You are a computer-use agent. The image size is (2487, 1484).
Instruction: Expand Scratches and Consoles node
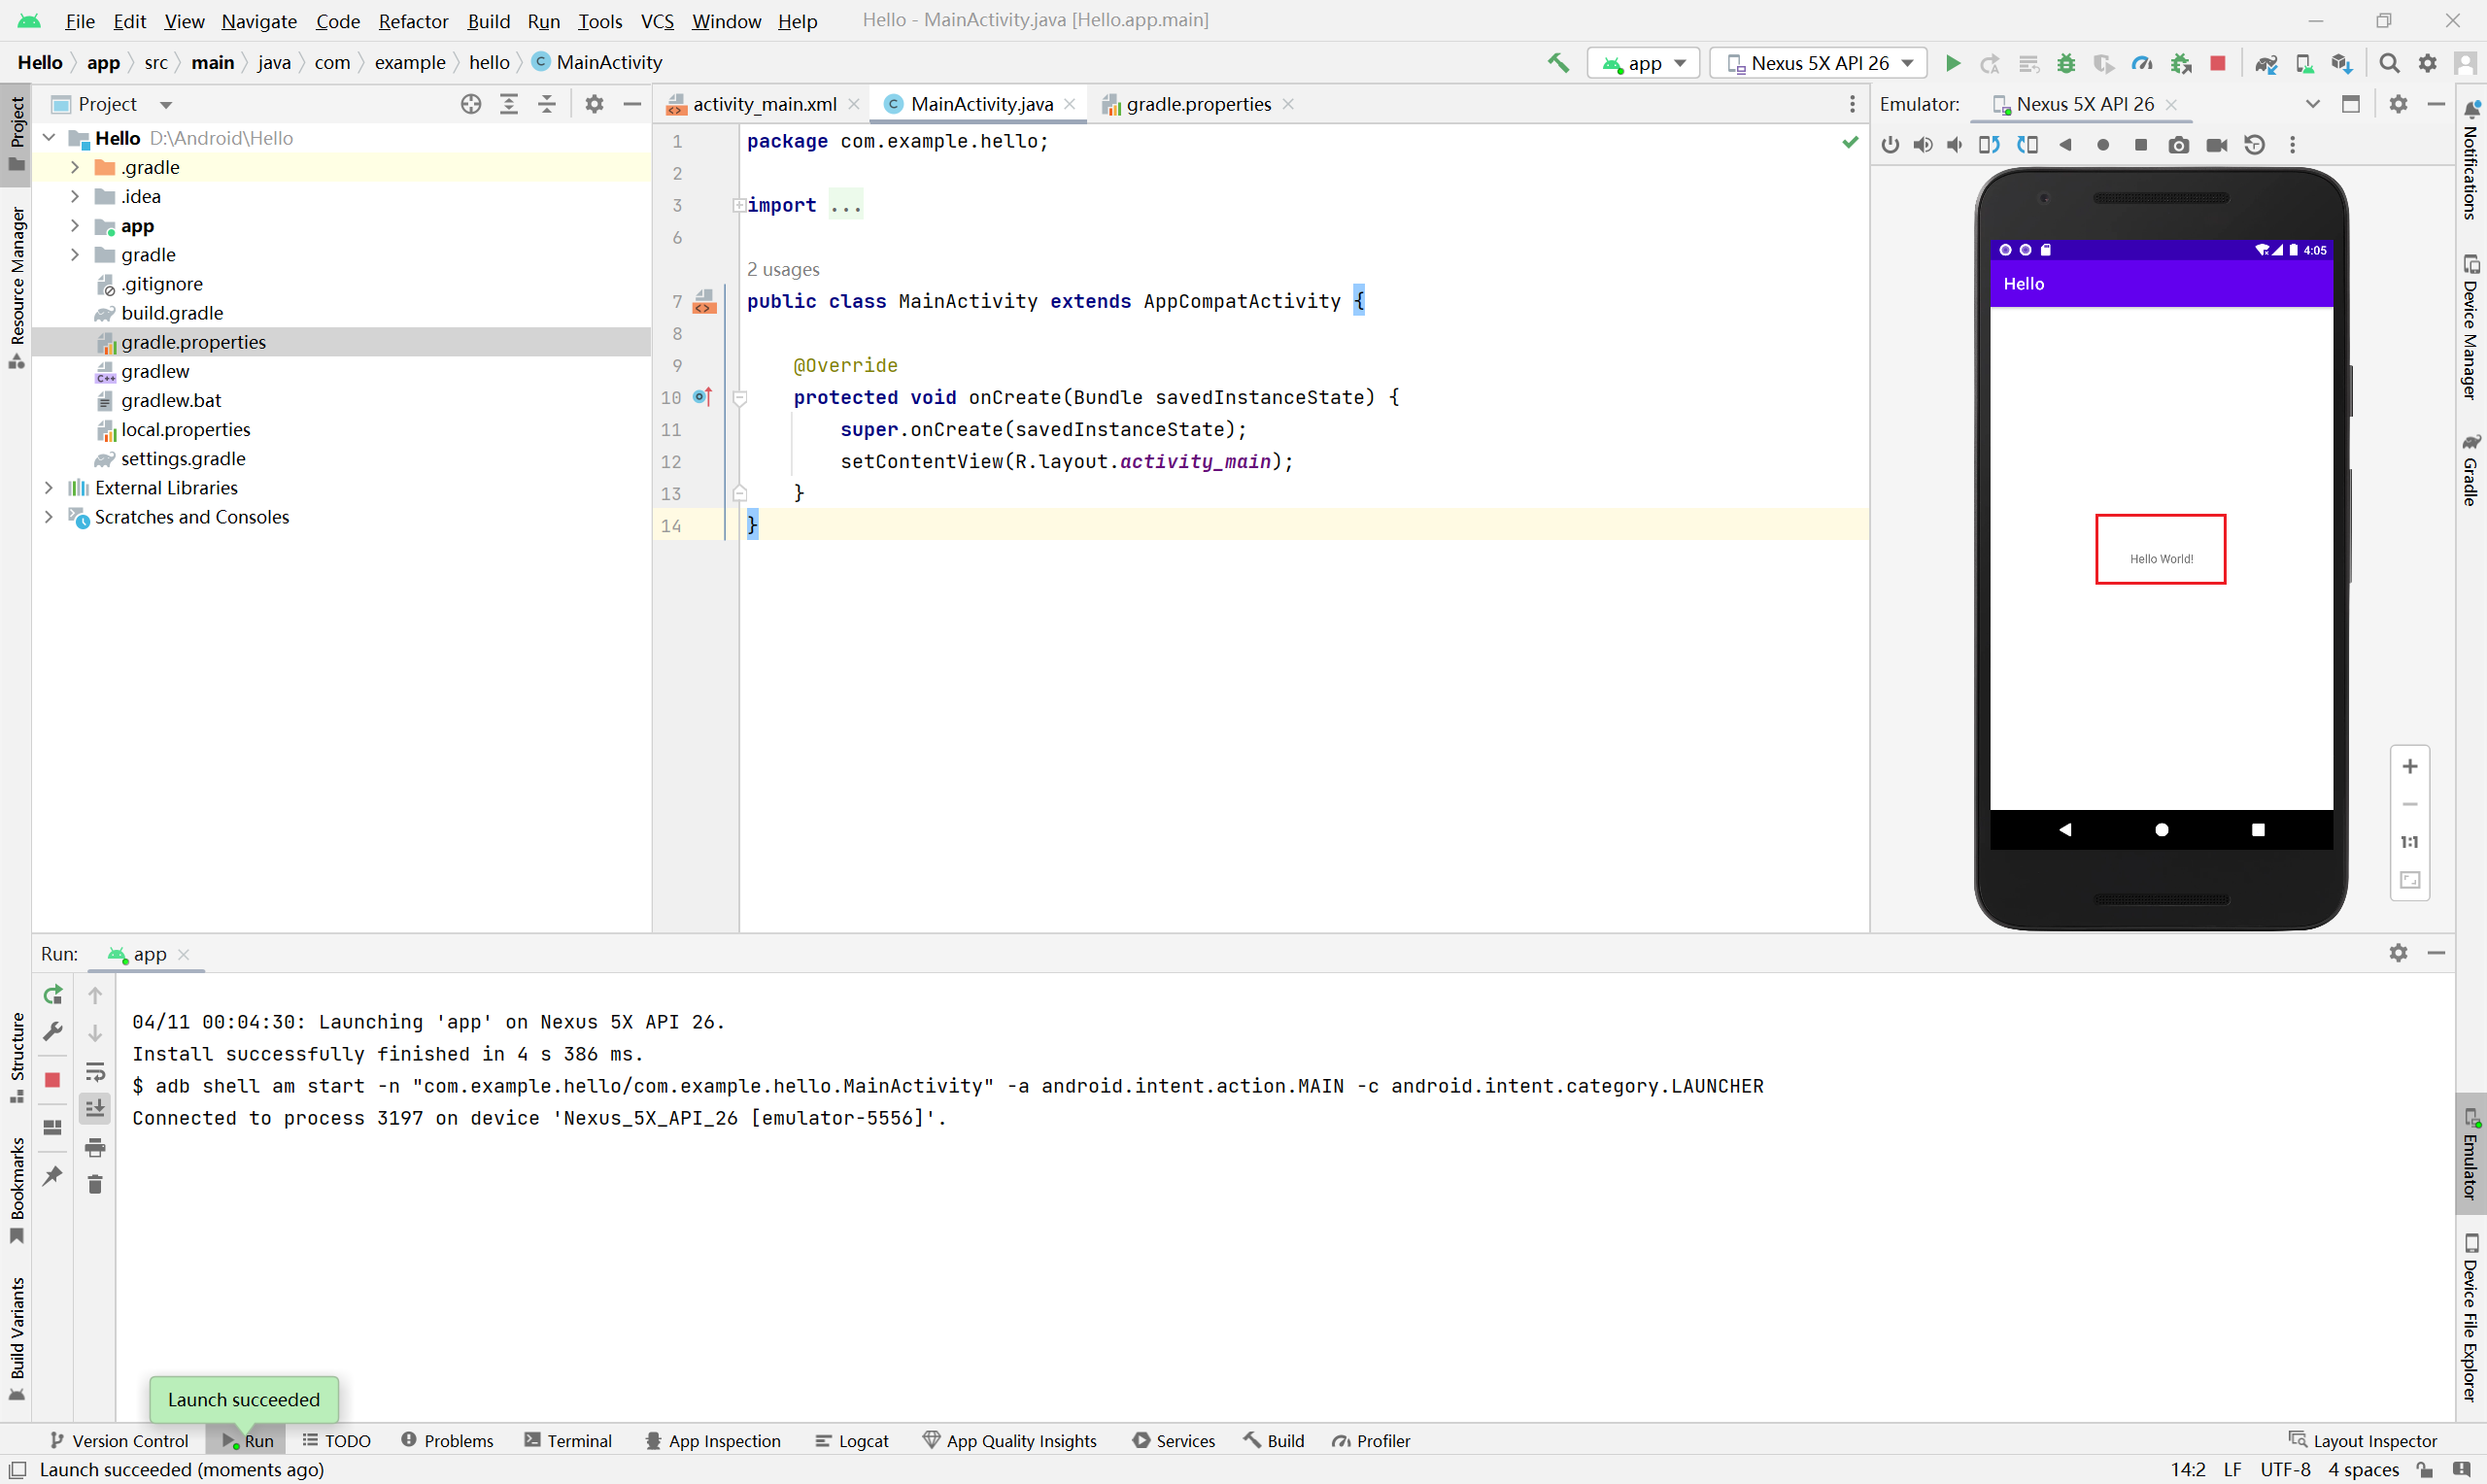(48, 516)
